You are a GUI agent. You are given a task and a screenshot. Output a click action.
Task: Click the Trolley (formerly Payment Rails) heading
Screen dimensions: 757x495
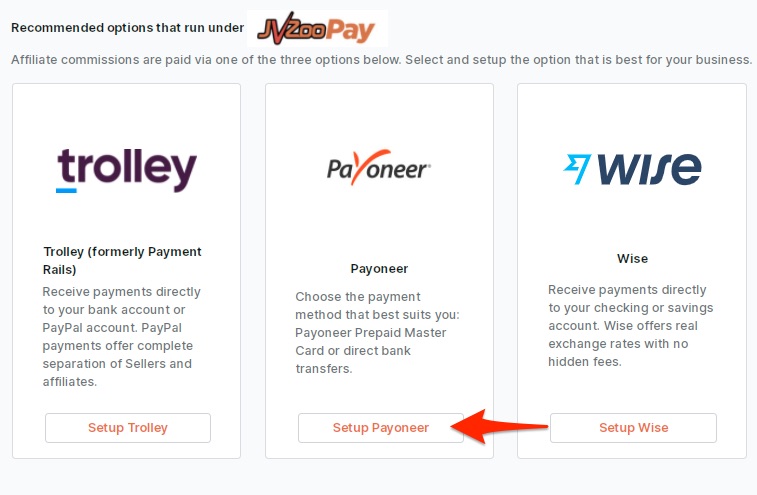tap(122, 261)
